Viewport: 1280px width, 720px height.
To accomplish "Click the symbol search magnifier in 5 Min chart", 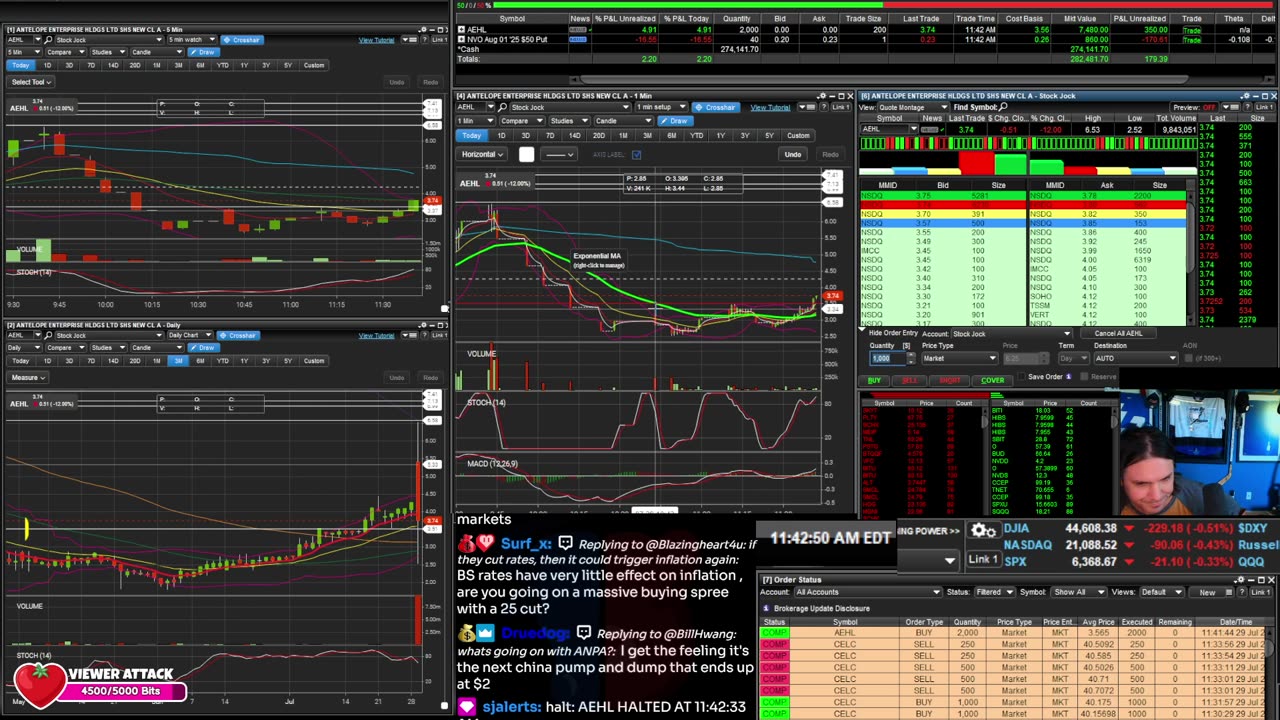I will click(48, 40).
